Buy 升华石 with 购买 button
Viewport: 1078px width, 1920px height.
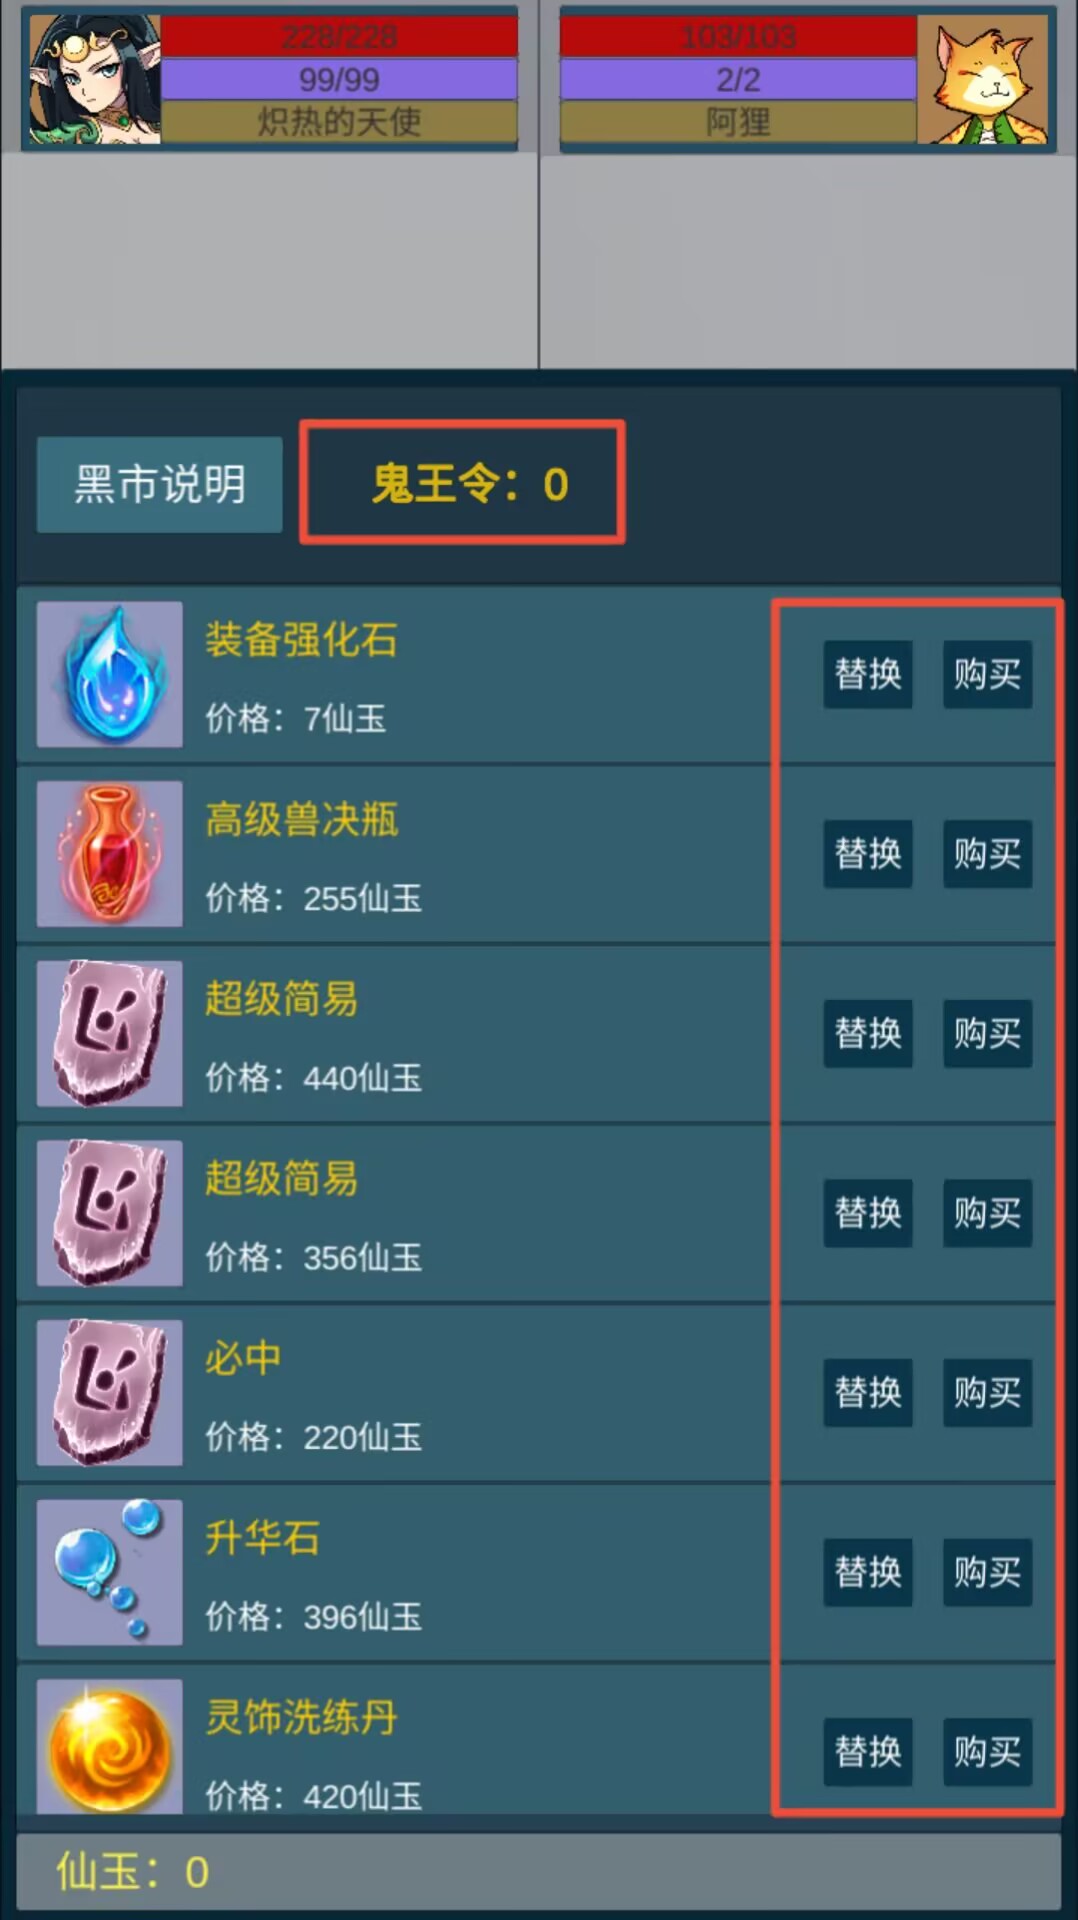[x=987, y=1572]
